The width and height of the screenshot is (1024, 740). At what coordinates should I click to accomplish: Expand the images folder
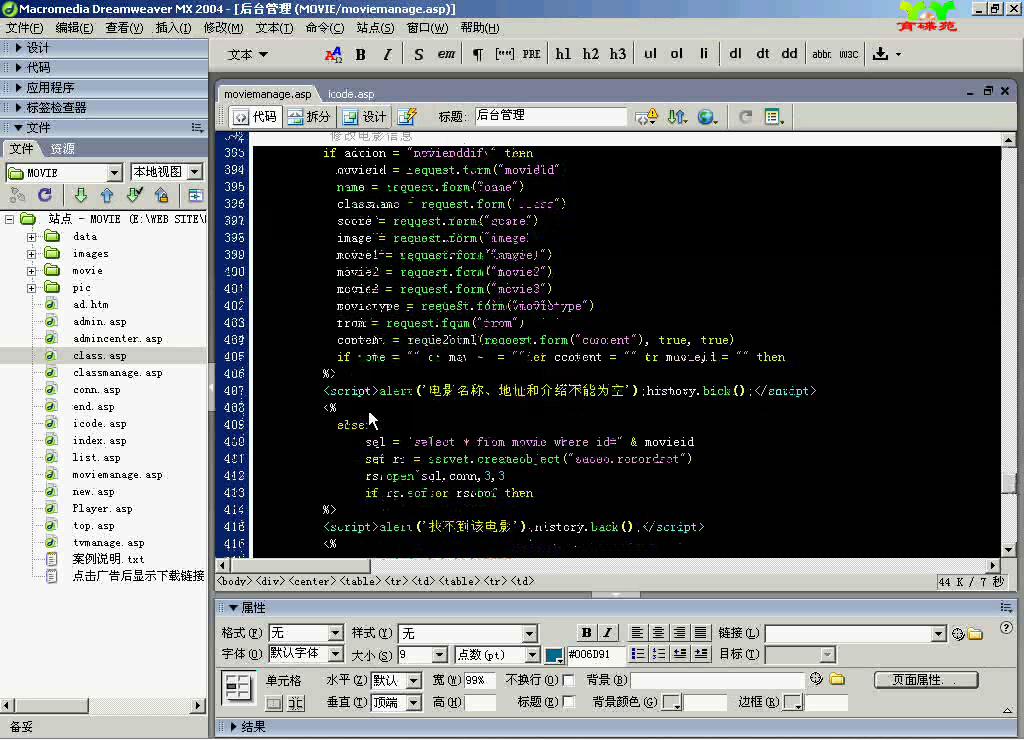pos(31,254)
